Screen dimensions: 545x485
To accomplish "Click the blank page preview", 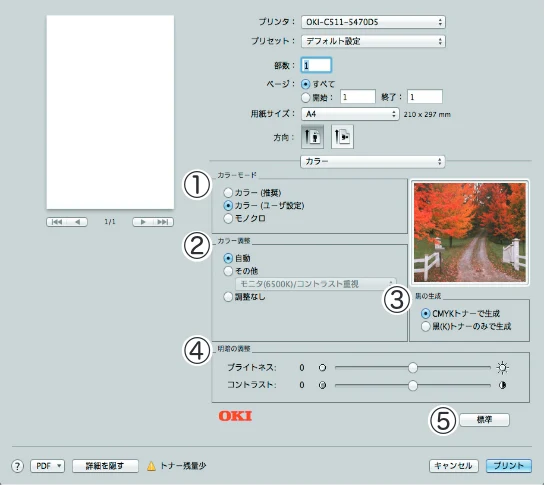I will click(111, 112).
